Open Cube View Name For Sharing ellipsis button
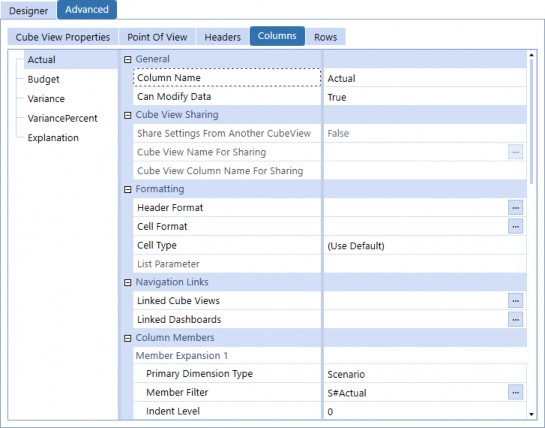This screenshot has width=545, height=428. (x=515, y=152)
